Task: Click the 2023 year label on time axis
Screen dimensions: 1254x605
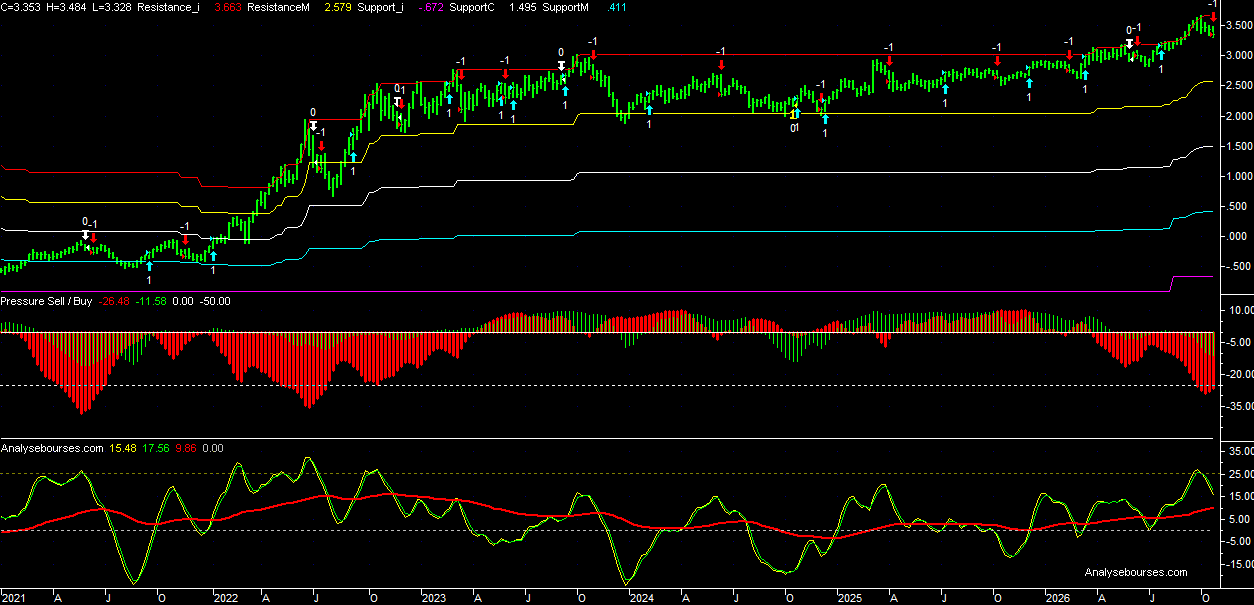Action: [x=433, y=598]
